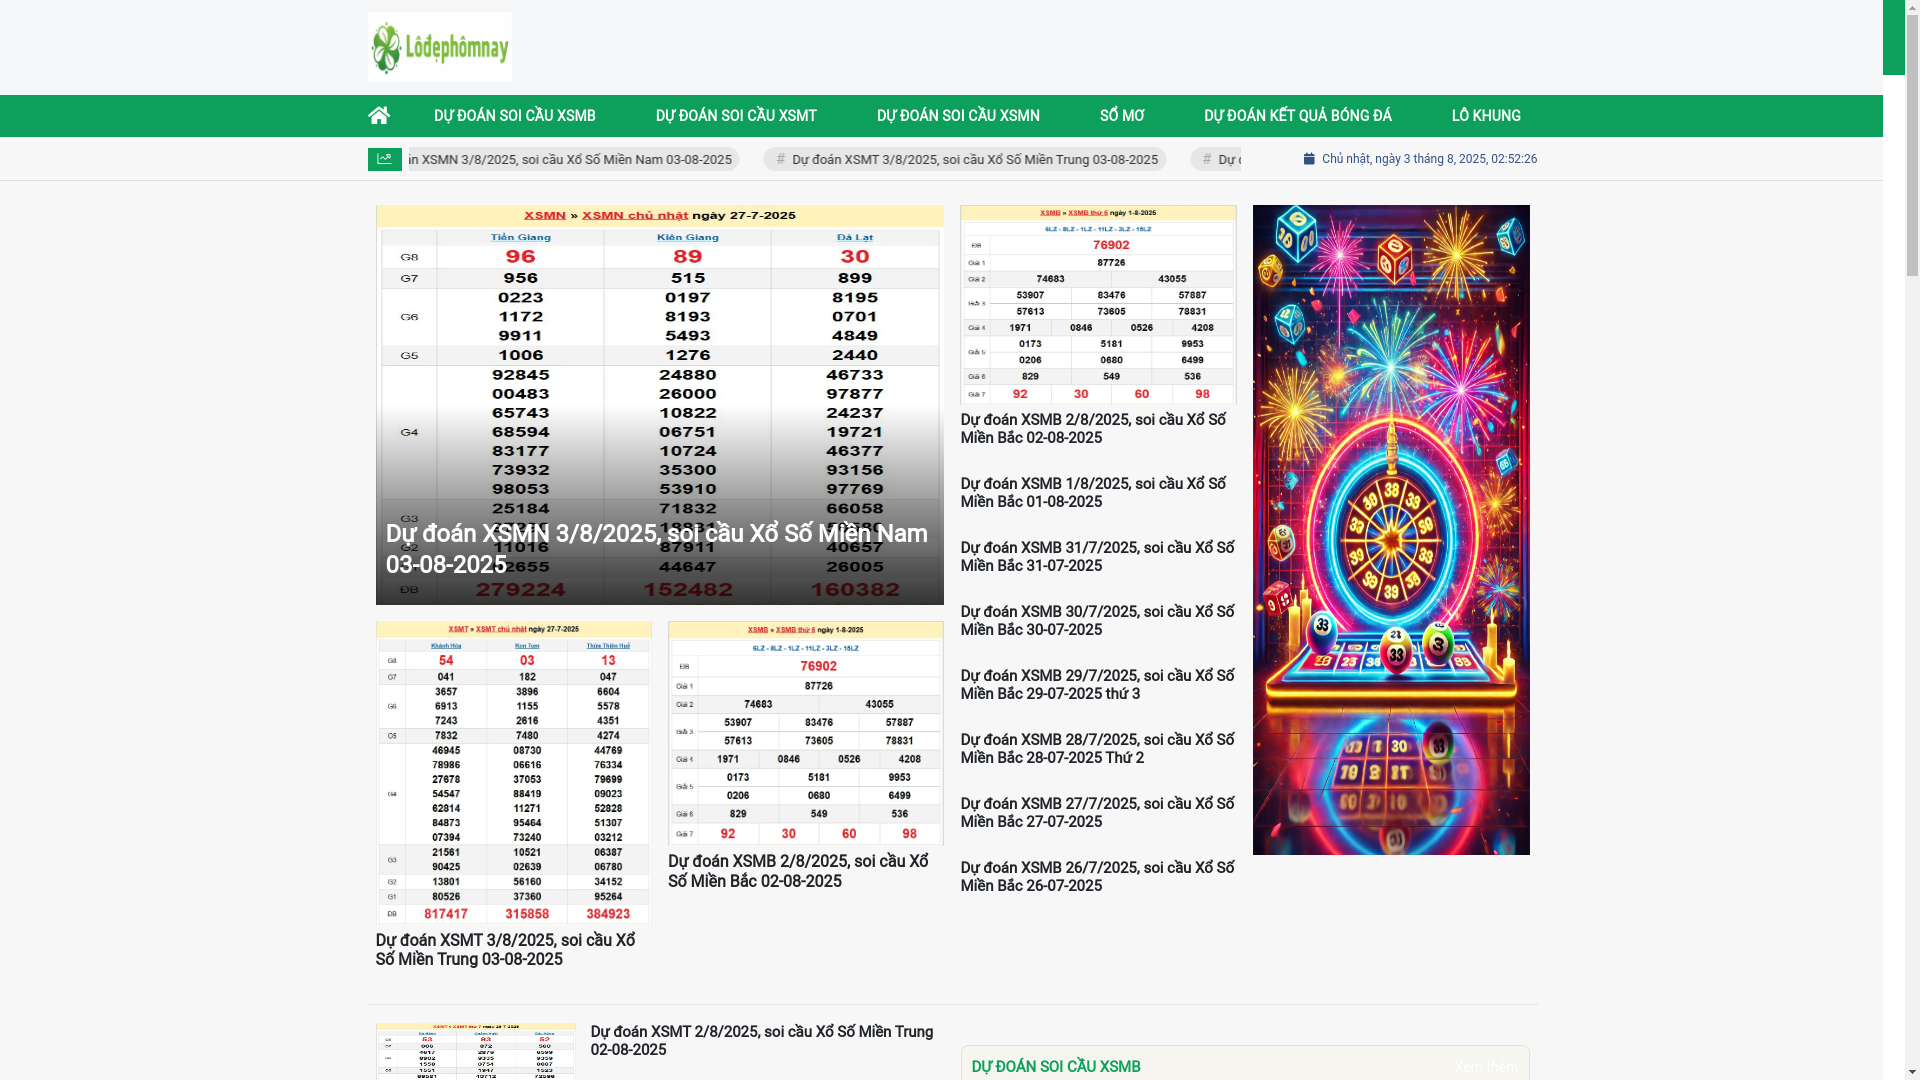Screen dimensions: 1920x1080
Task: Open headline Dự đoán XSMN 3/8/2025
Action: [x=657, y=549]
